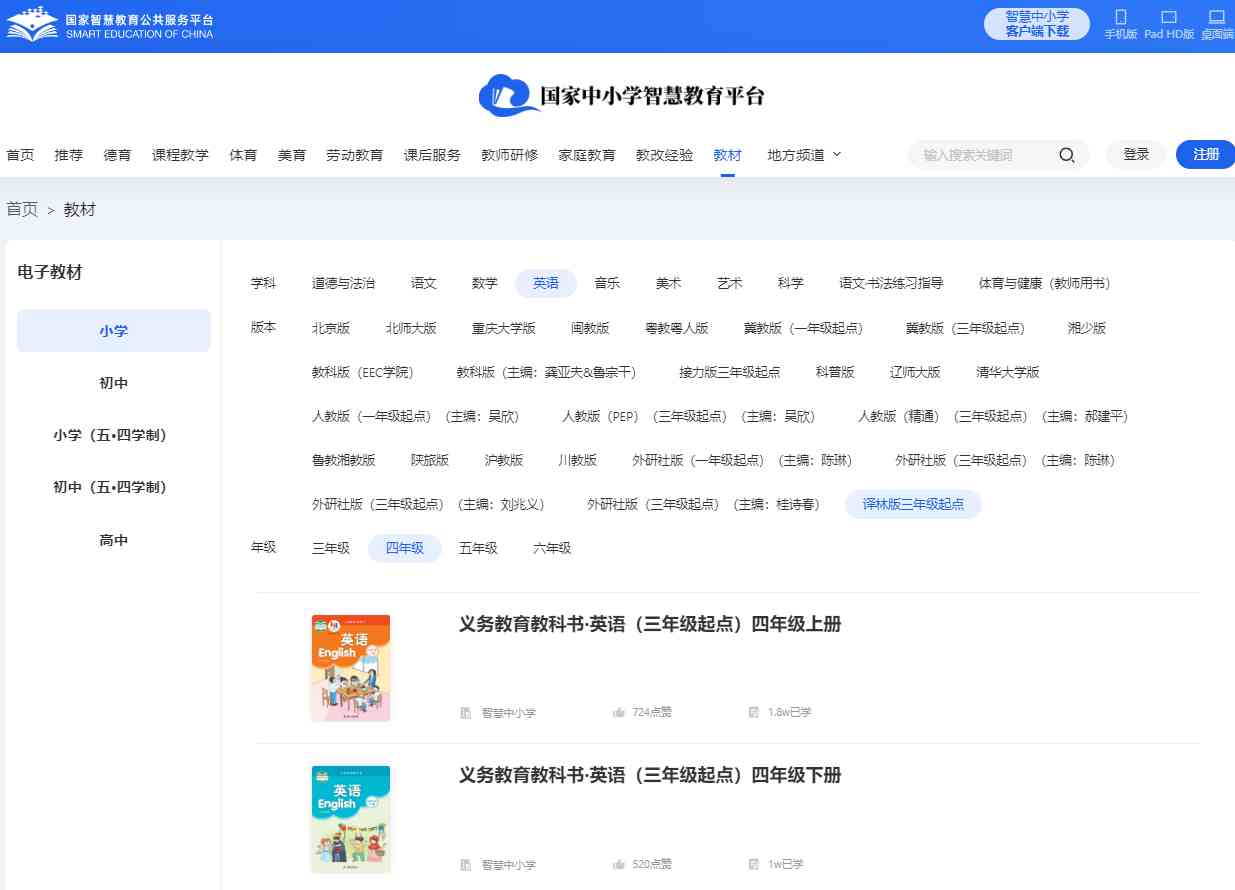Click the 注册 register button
The image size is (1235, 890).
coord(1206,155)
